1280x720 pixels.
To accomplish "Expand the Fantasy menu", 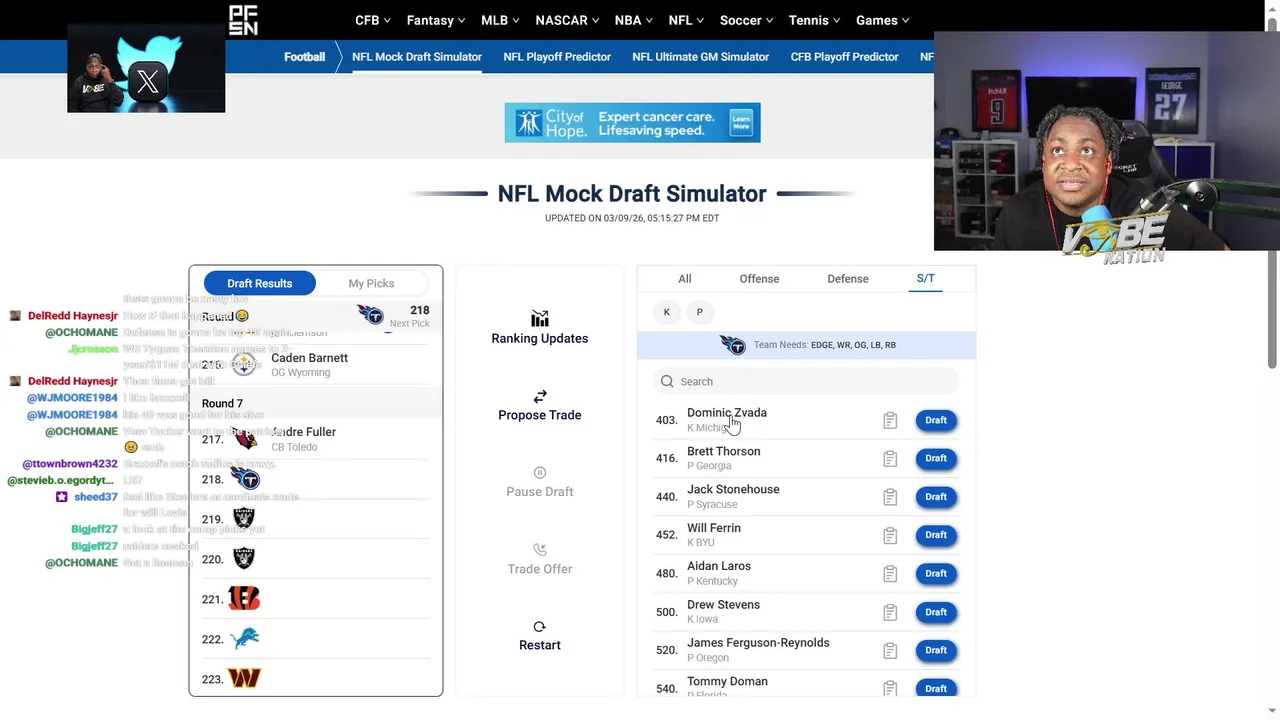I will click(436, 20).
